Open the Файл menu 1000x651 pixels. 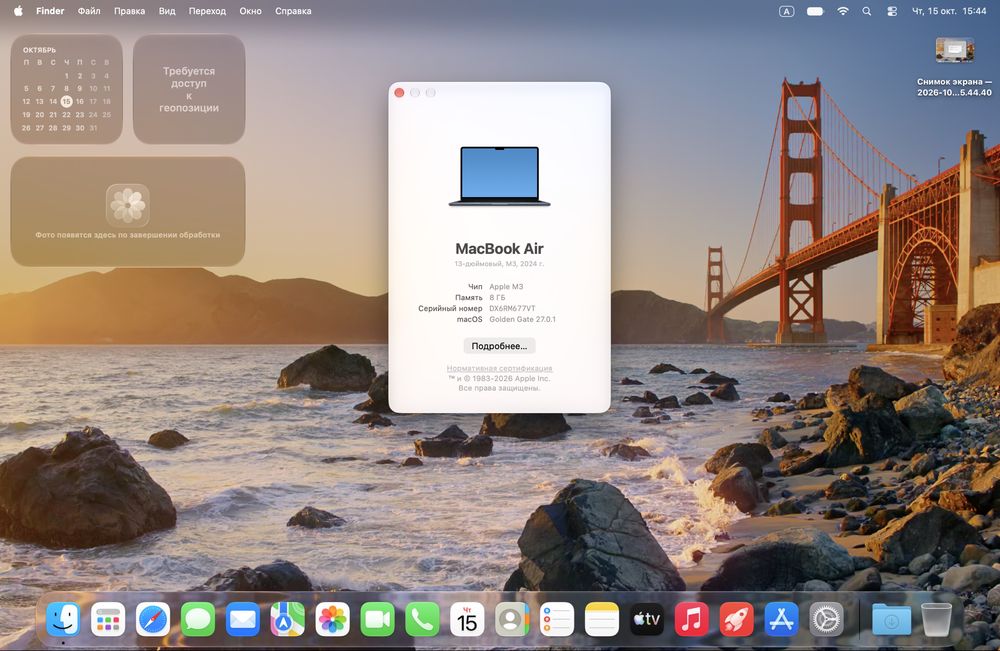point(89,11)
